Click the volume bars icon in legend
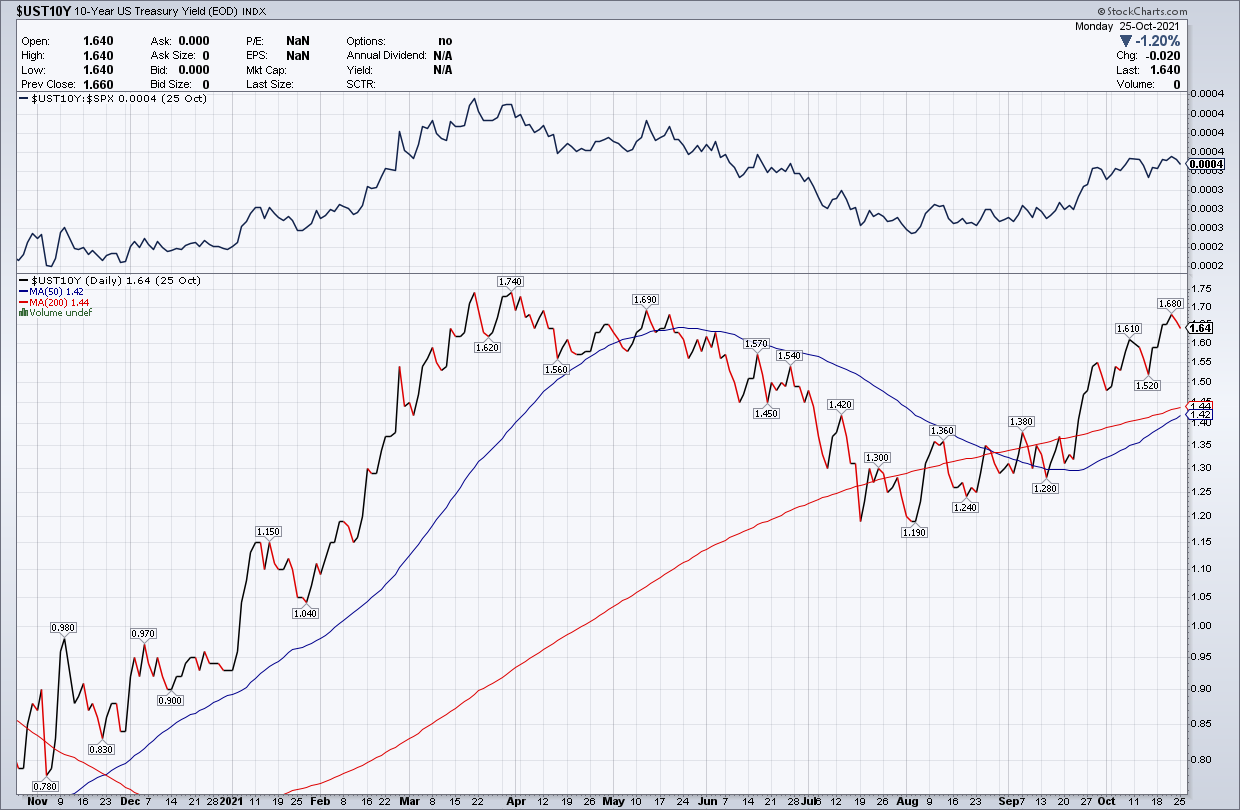The width and height of the screenshot is (1240, 810). click(23, 313)
